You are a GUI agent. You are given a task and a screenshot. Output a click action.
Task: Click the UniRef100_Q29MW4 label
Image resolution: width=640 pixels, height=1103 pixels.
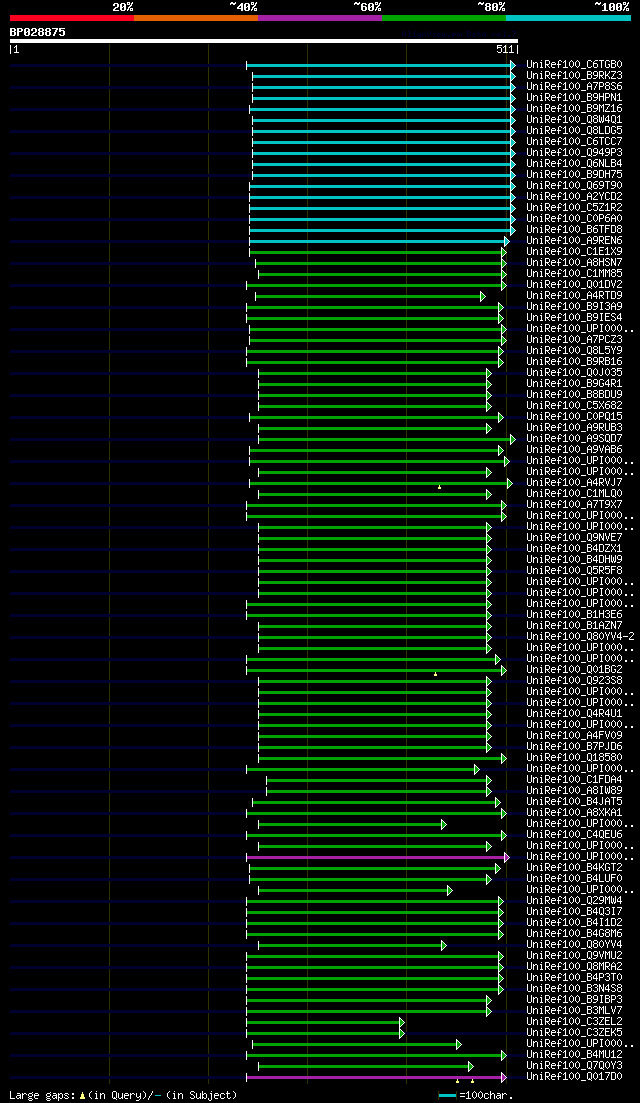[x=574, y=900]
